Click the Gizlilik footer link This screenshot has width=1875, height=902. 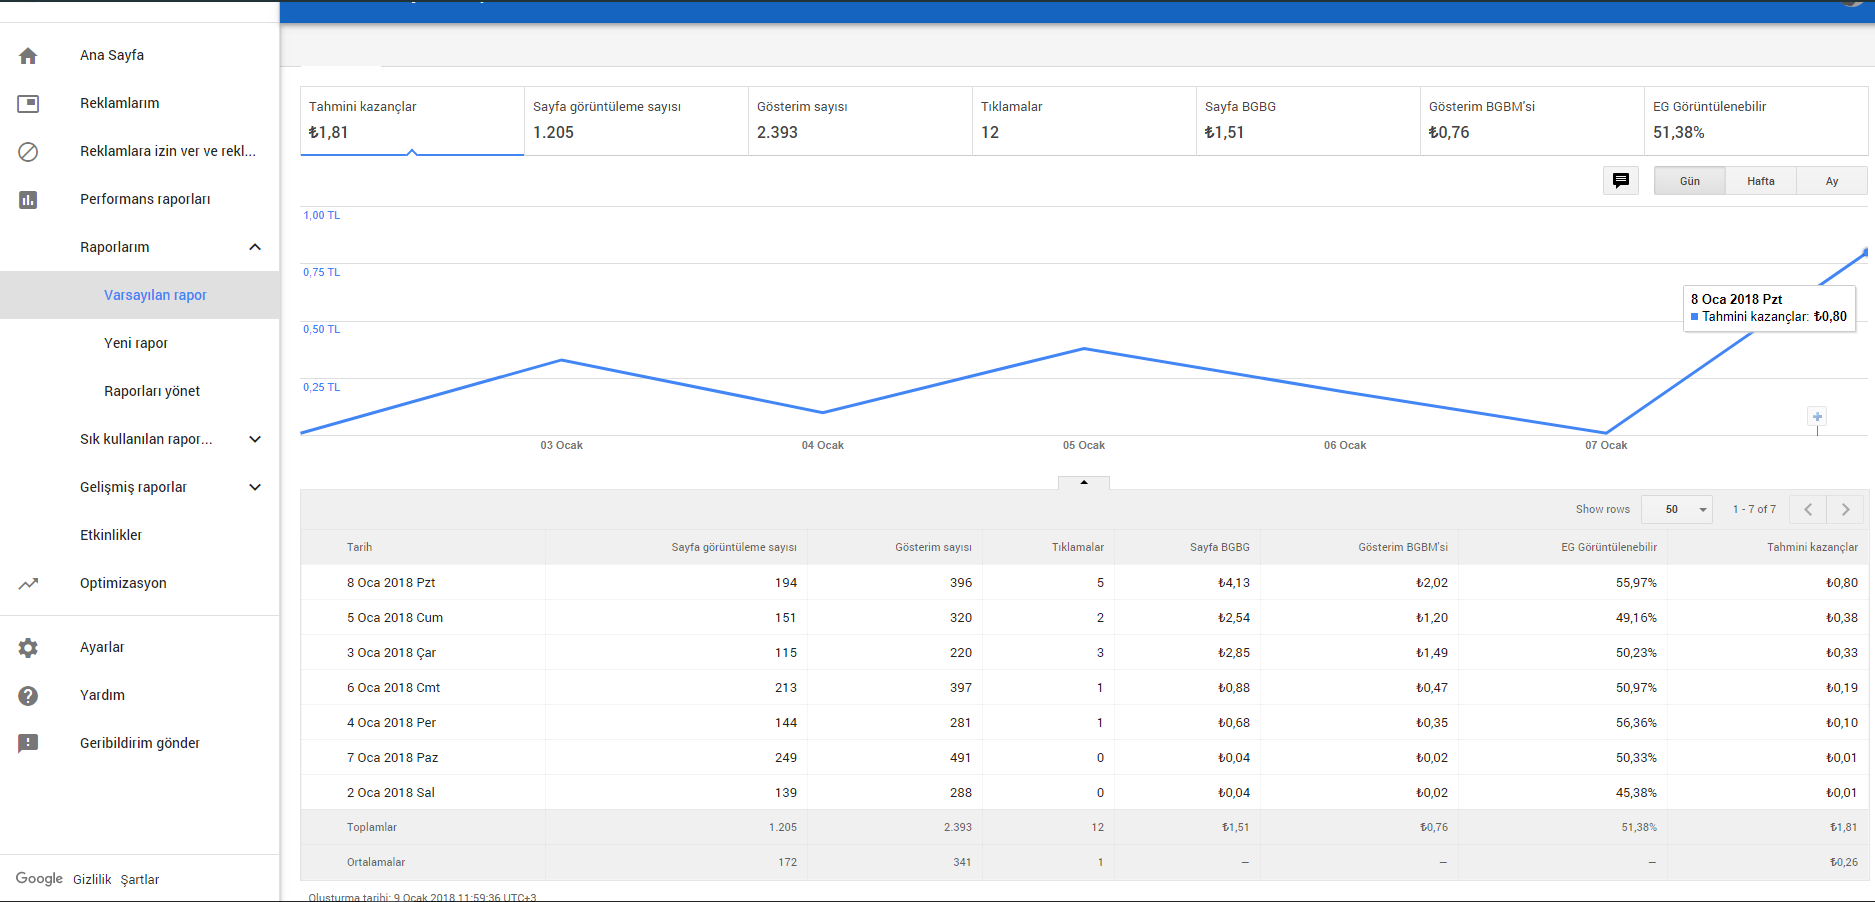click(x=92, y=880)
